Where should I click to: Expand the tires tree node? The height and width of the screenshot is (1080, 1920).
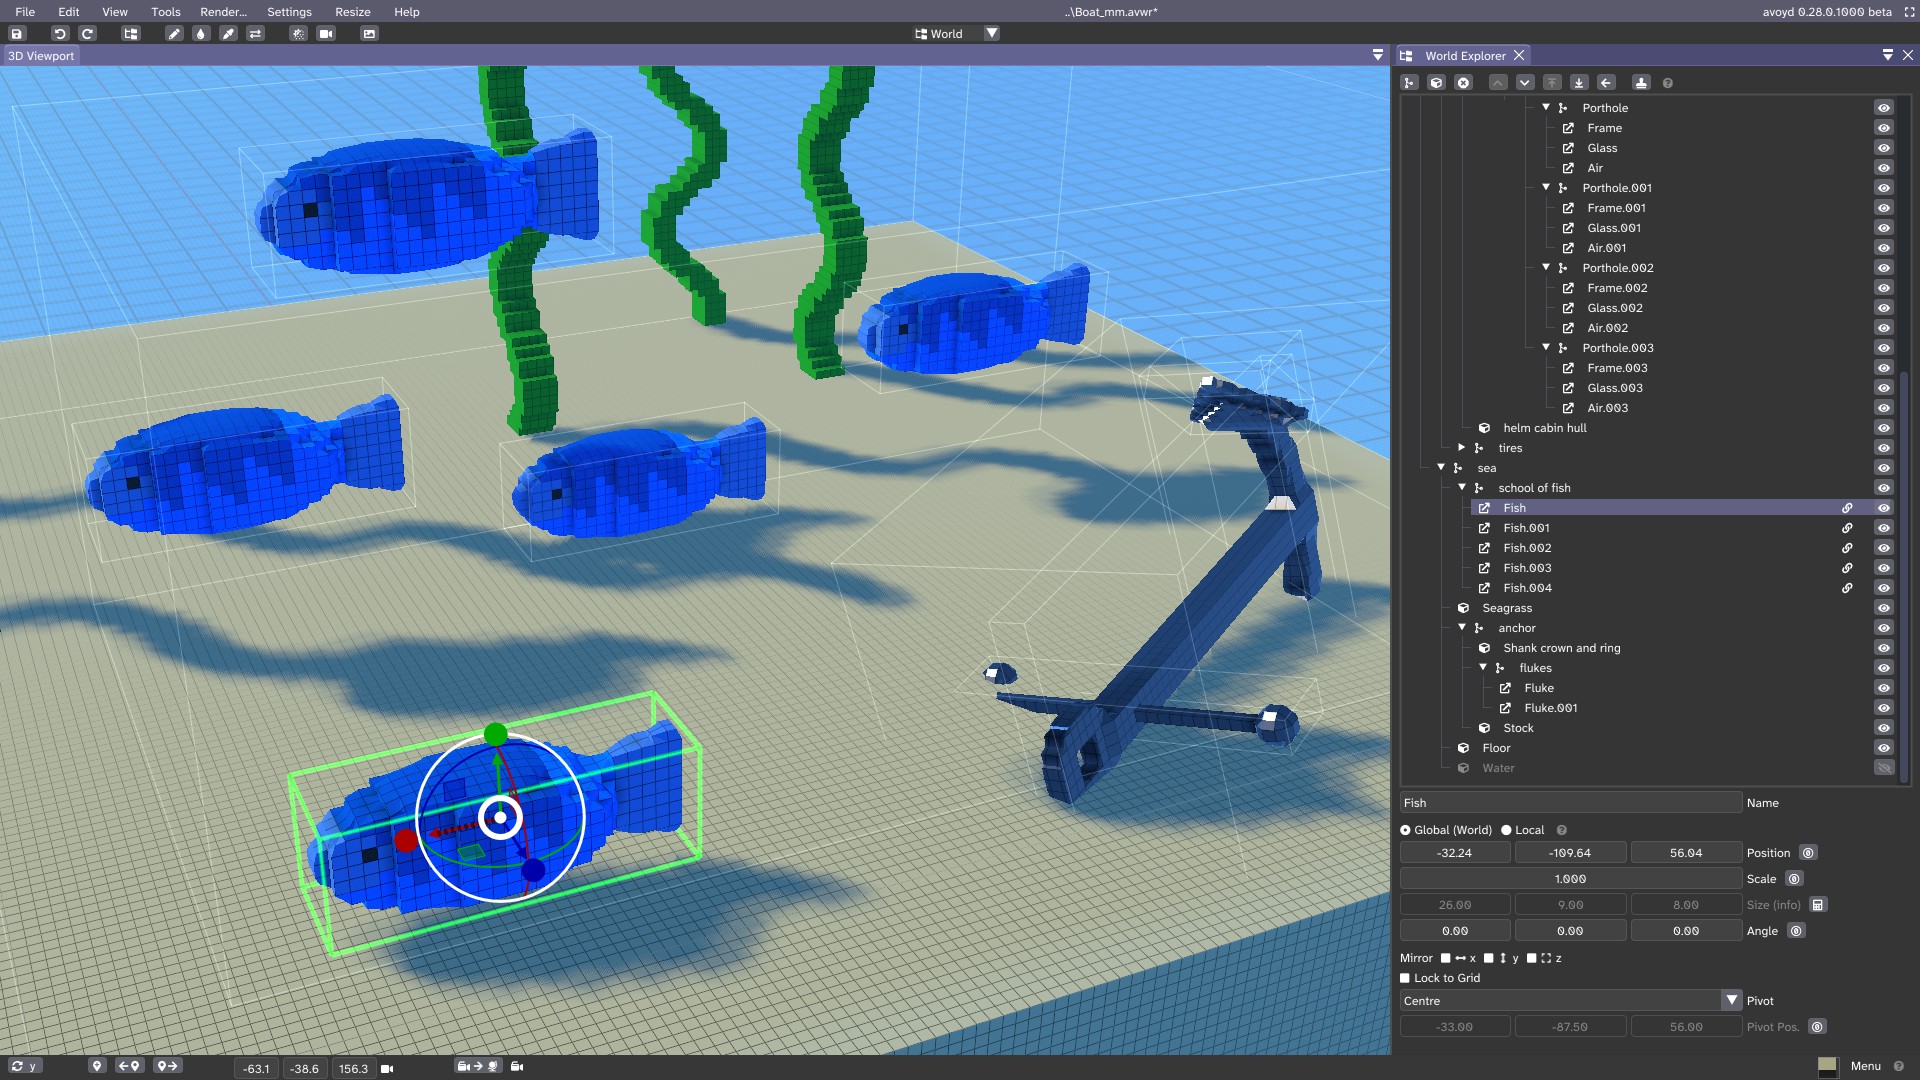1462,448
